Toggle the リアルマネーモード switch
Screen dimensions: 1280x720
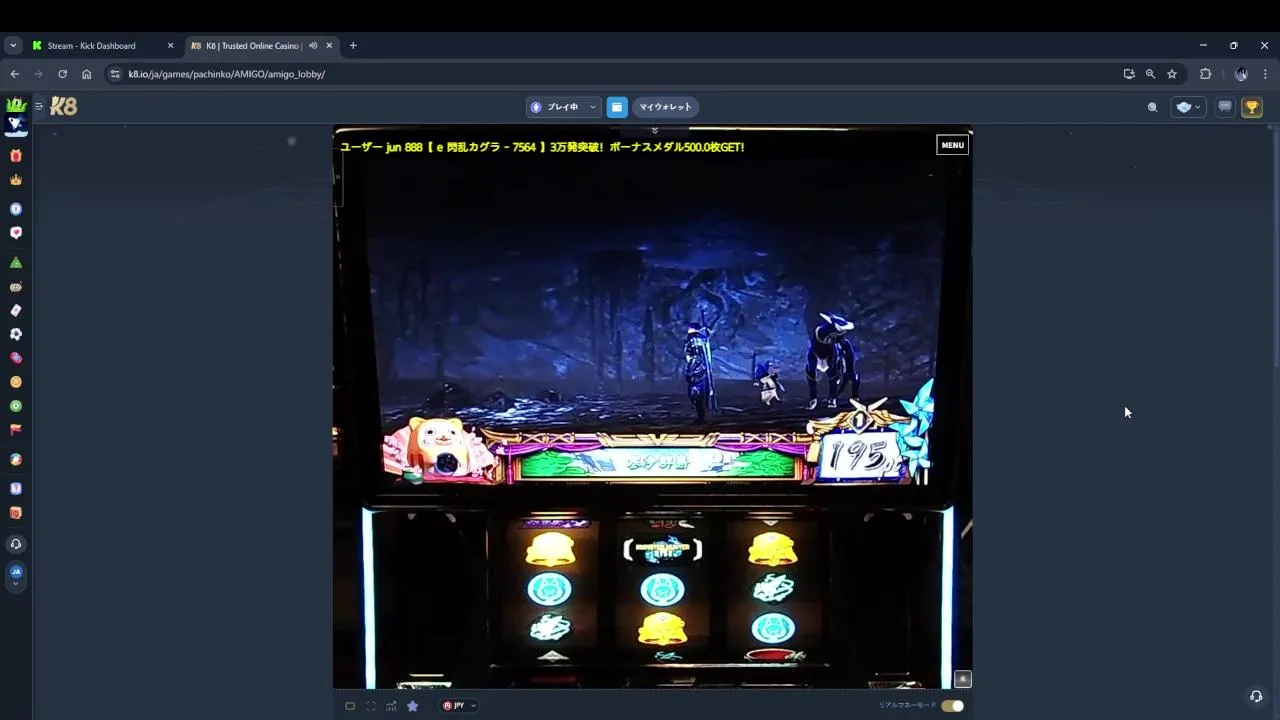(x=953, y=706)
